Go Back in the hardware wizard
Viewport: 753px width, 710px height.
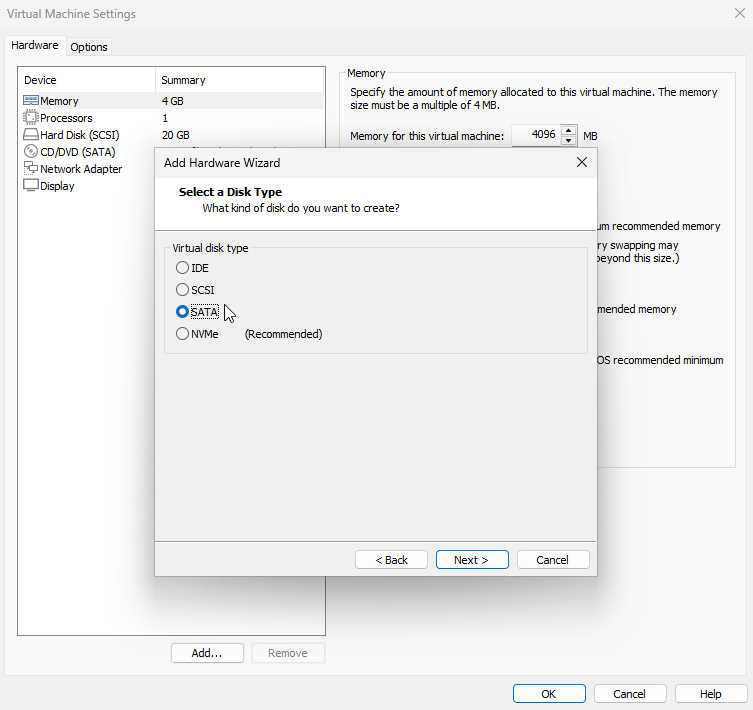[391, 560]
